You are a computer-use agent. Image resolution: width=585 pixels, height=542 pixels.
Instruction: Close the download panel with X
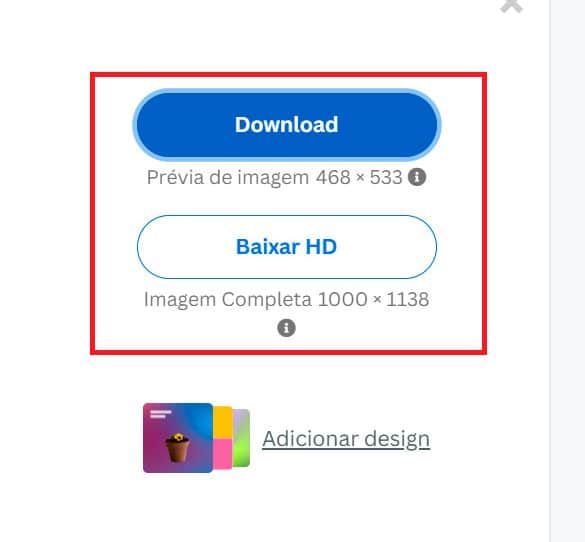click(x=512, y=5)
